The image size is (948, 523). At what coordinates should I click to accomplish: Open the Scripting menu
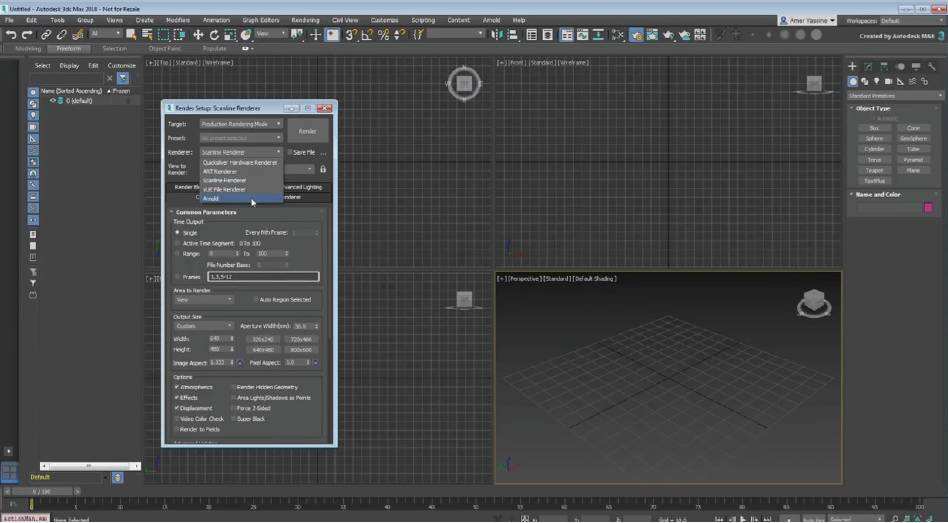pyautogui.click(x=423, y=20)
